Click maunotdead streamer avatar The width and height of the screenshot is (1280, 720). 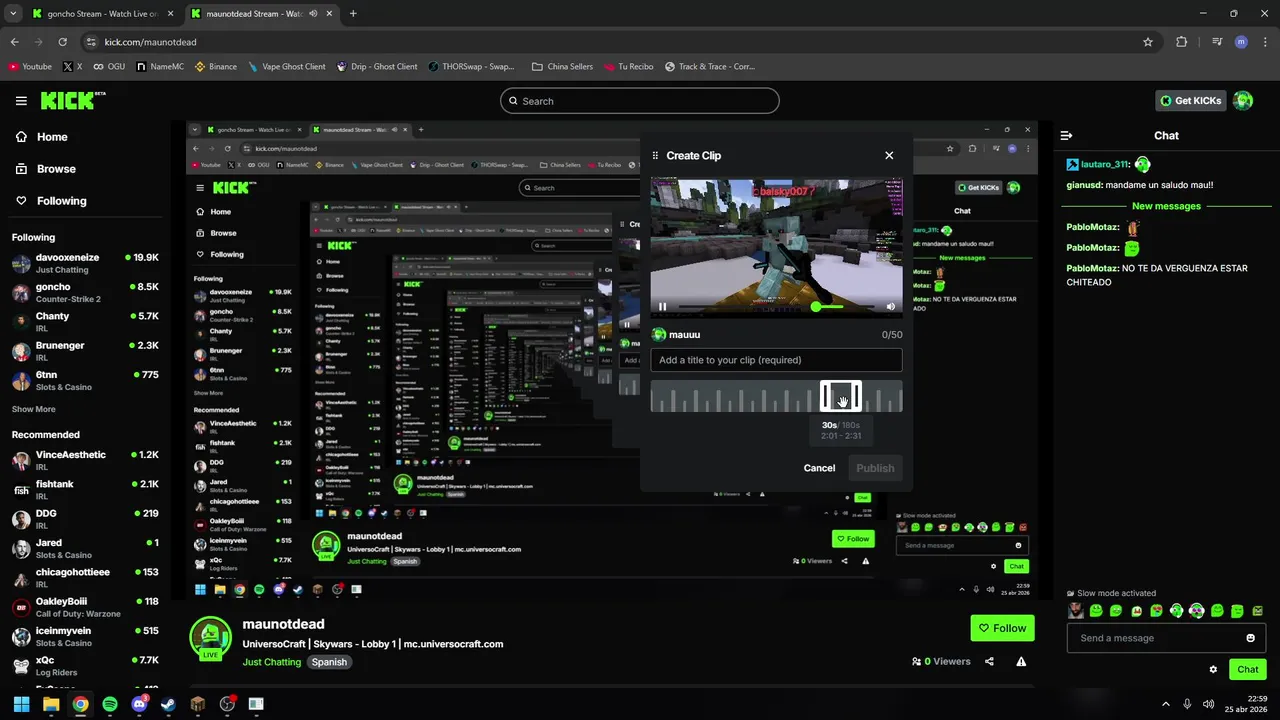coord(211,638)
